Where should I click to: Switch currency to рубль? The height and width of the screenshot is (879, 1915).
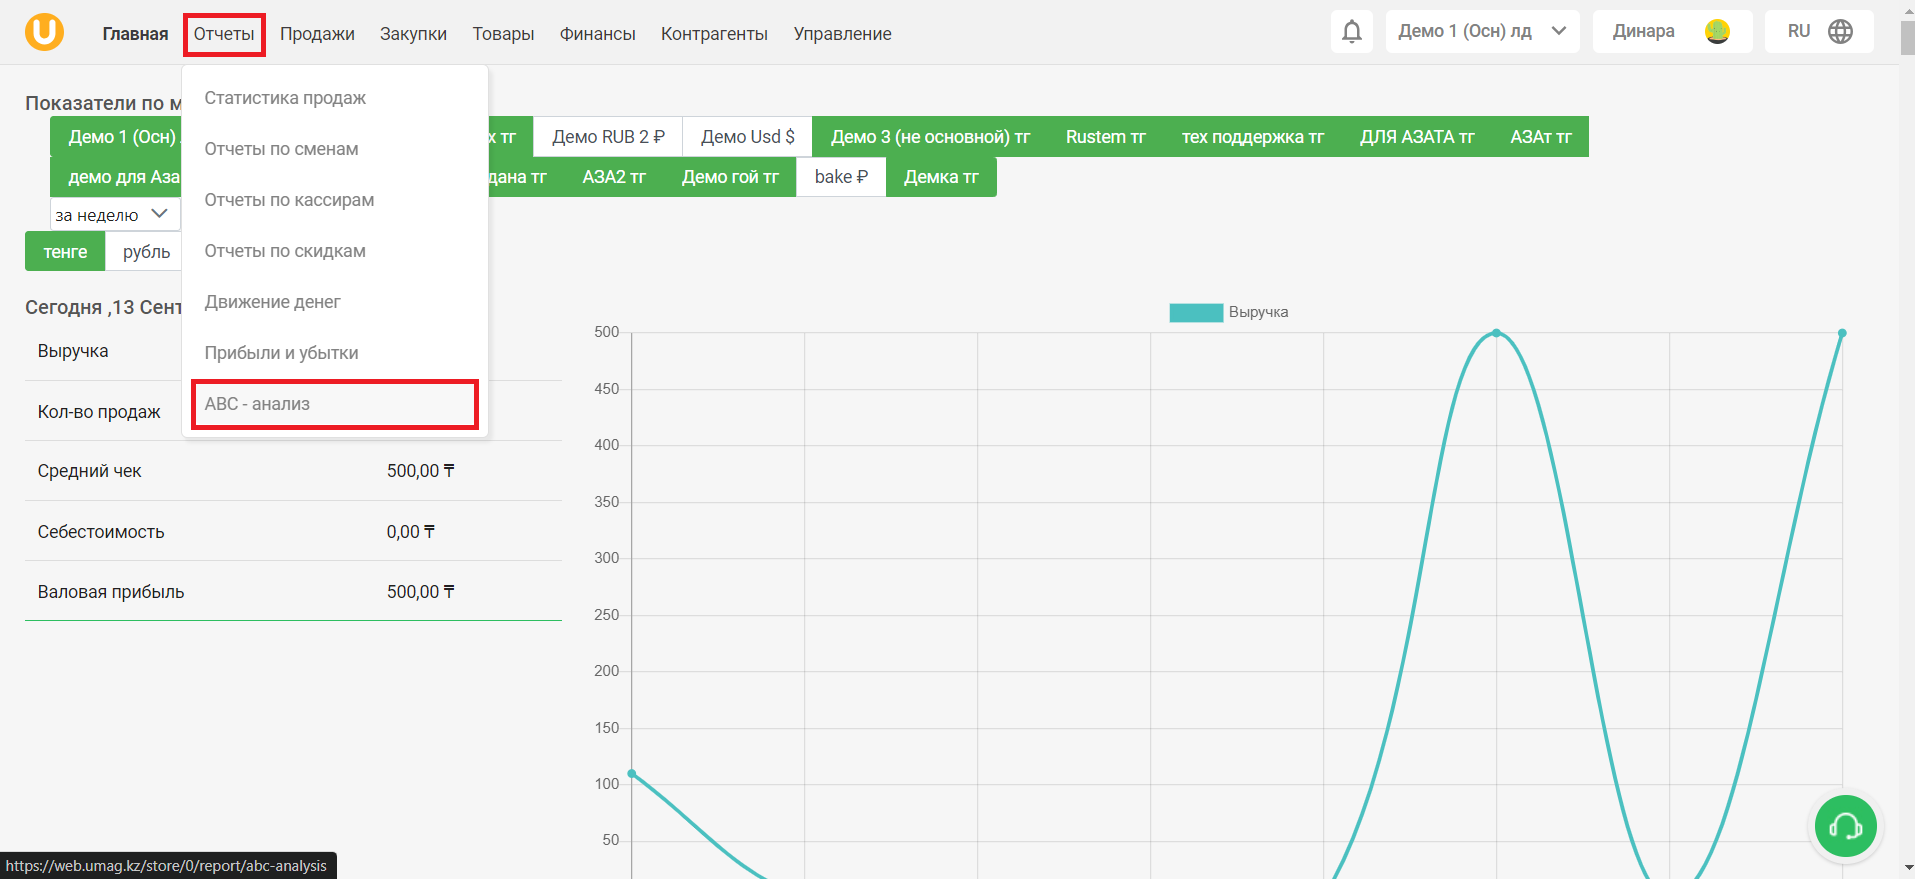click(x=146, y=252)
